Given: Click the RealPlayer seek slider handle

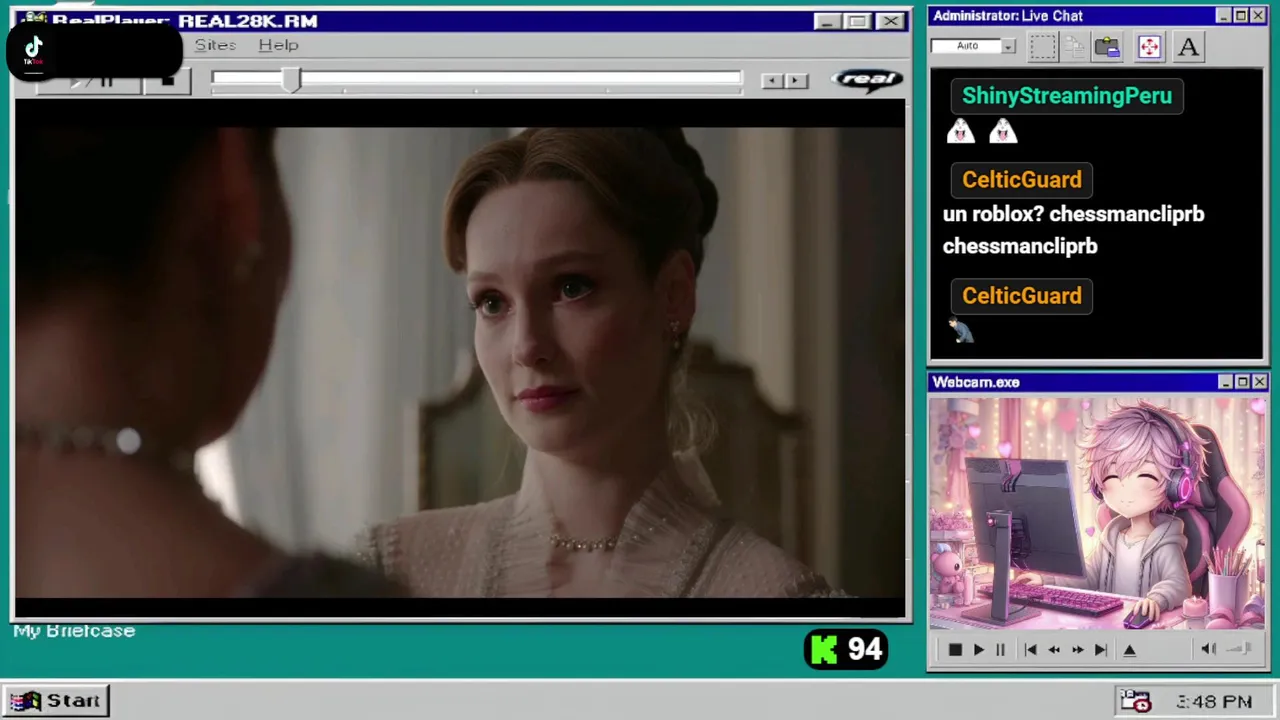Looking at the screenshot, I should tap(291, 80).
